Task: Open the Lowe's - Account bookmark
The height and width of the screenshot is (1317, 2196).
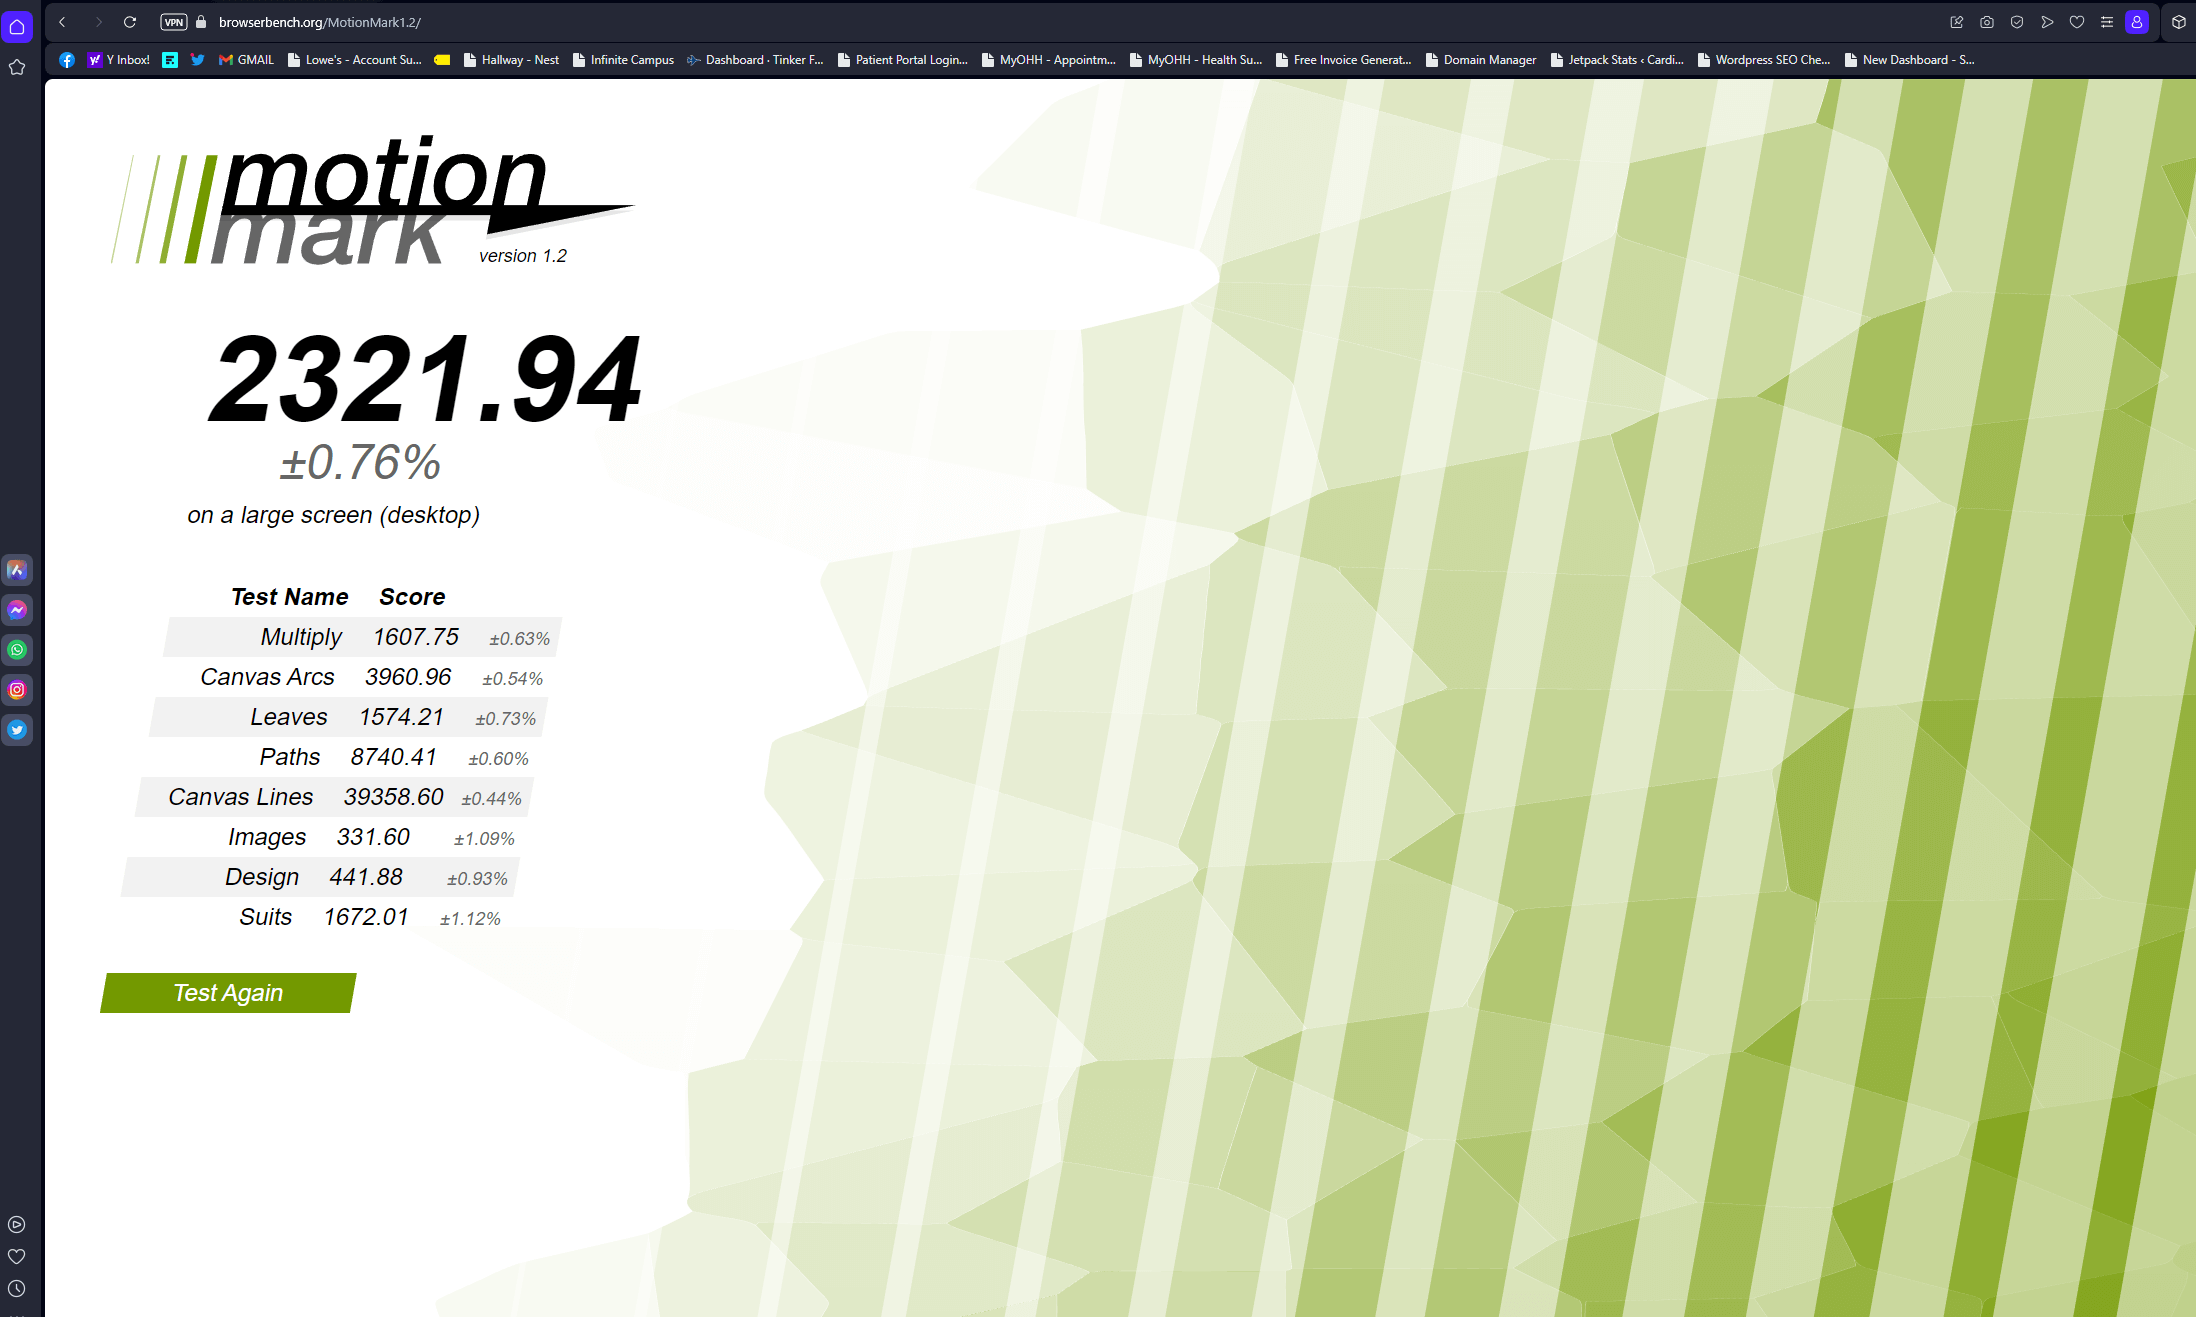Action: (x=354, y=60)
